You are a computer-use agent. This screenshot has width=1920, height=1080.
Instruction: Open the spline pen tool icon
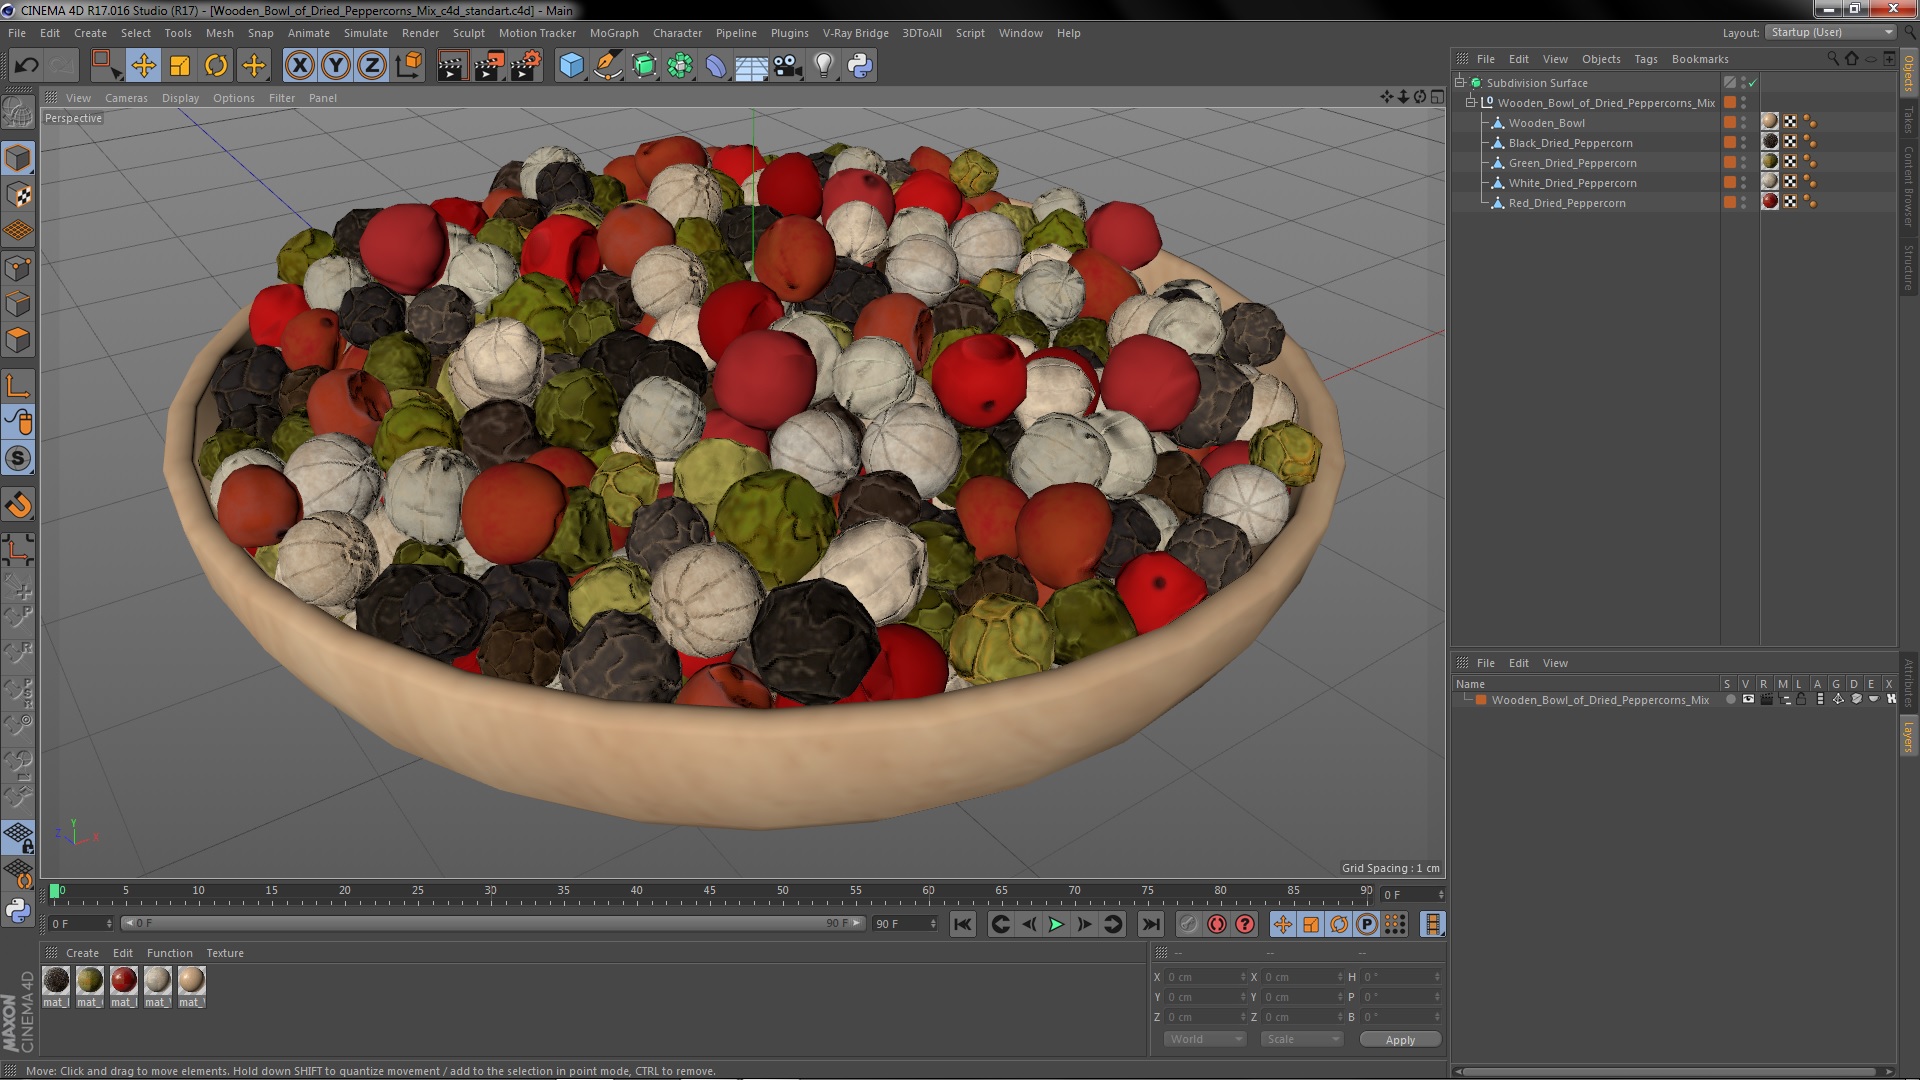click(x=607, y=66)
